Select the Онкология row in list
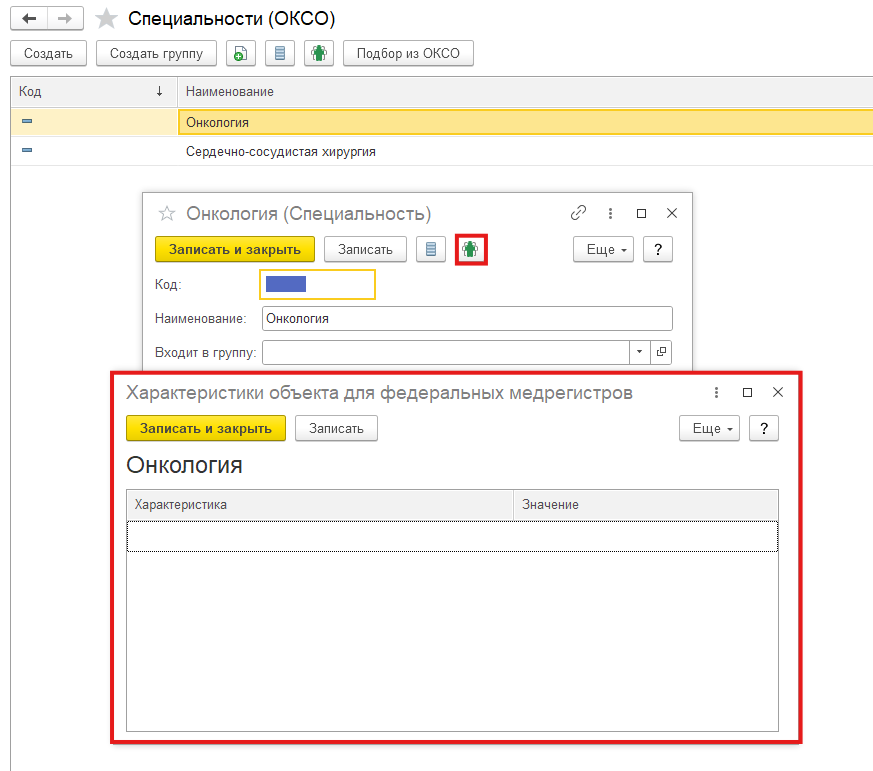This screenshot has width=873, height=771. click(442, 122)
